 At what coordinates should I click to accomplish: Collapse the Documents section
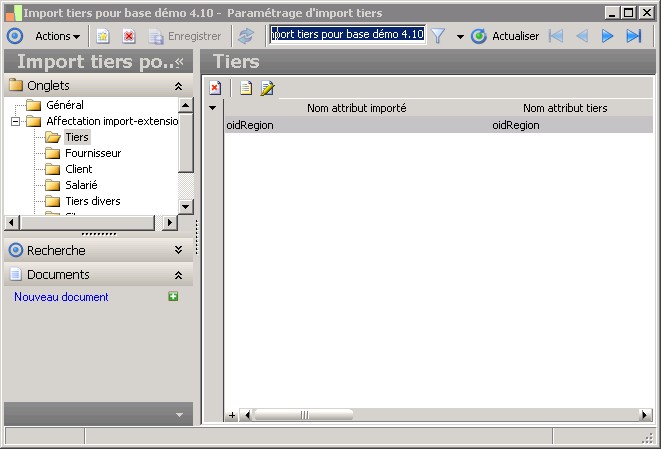(x=178, y=275)
